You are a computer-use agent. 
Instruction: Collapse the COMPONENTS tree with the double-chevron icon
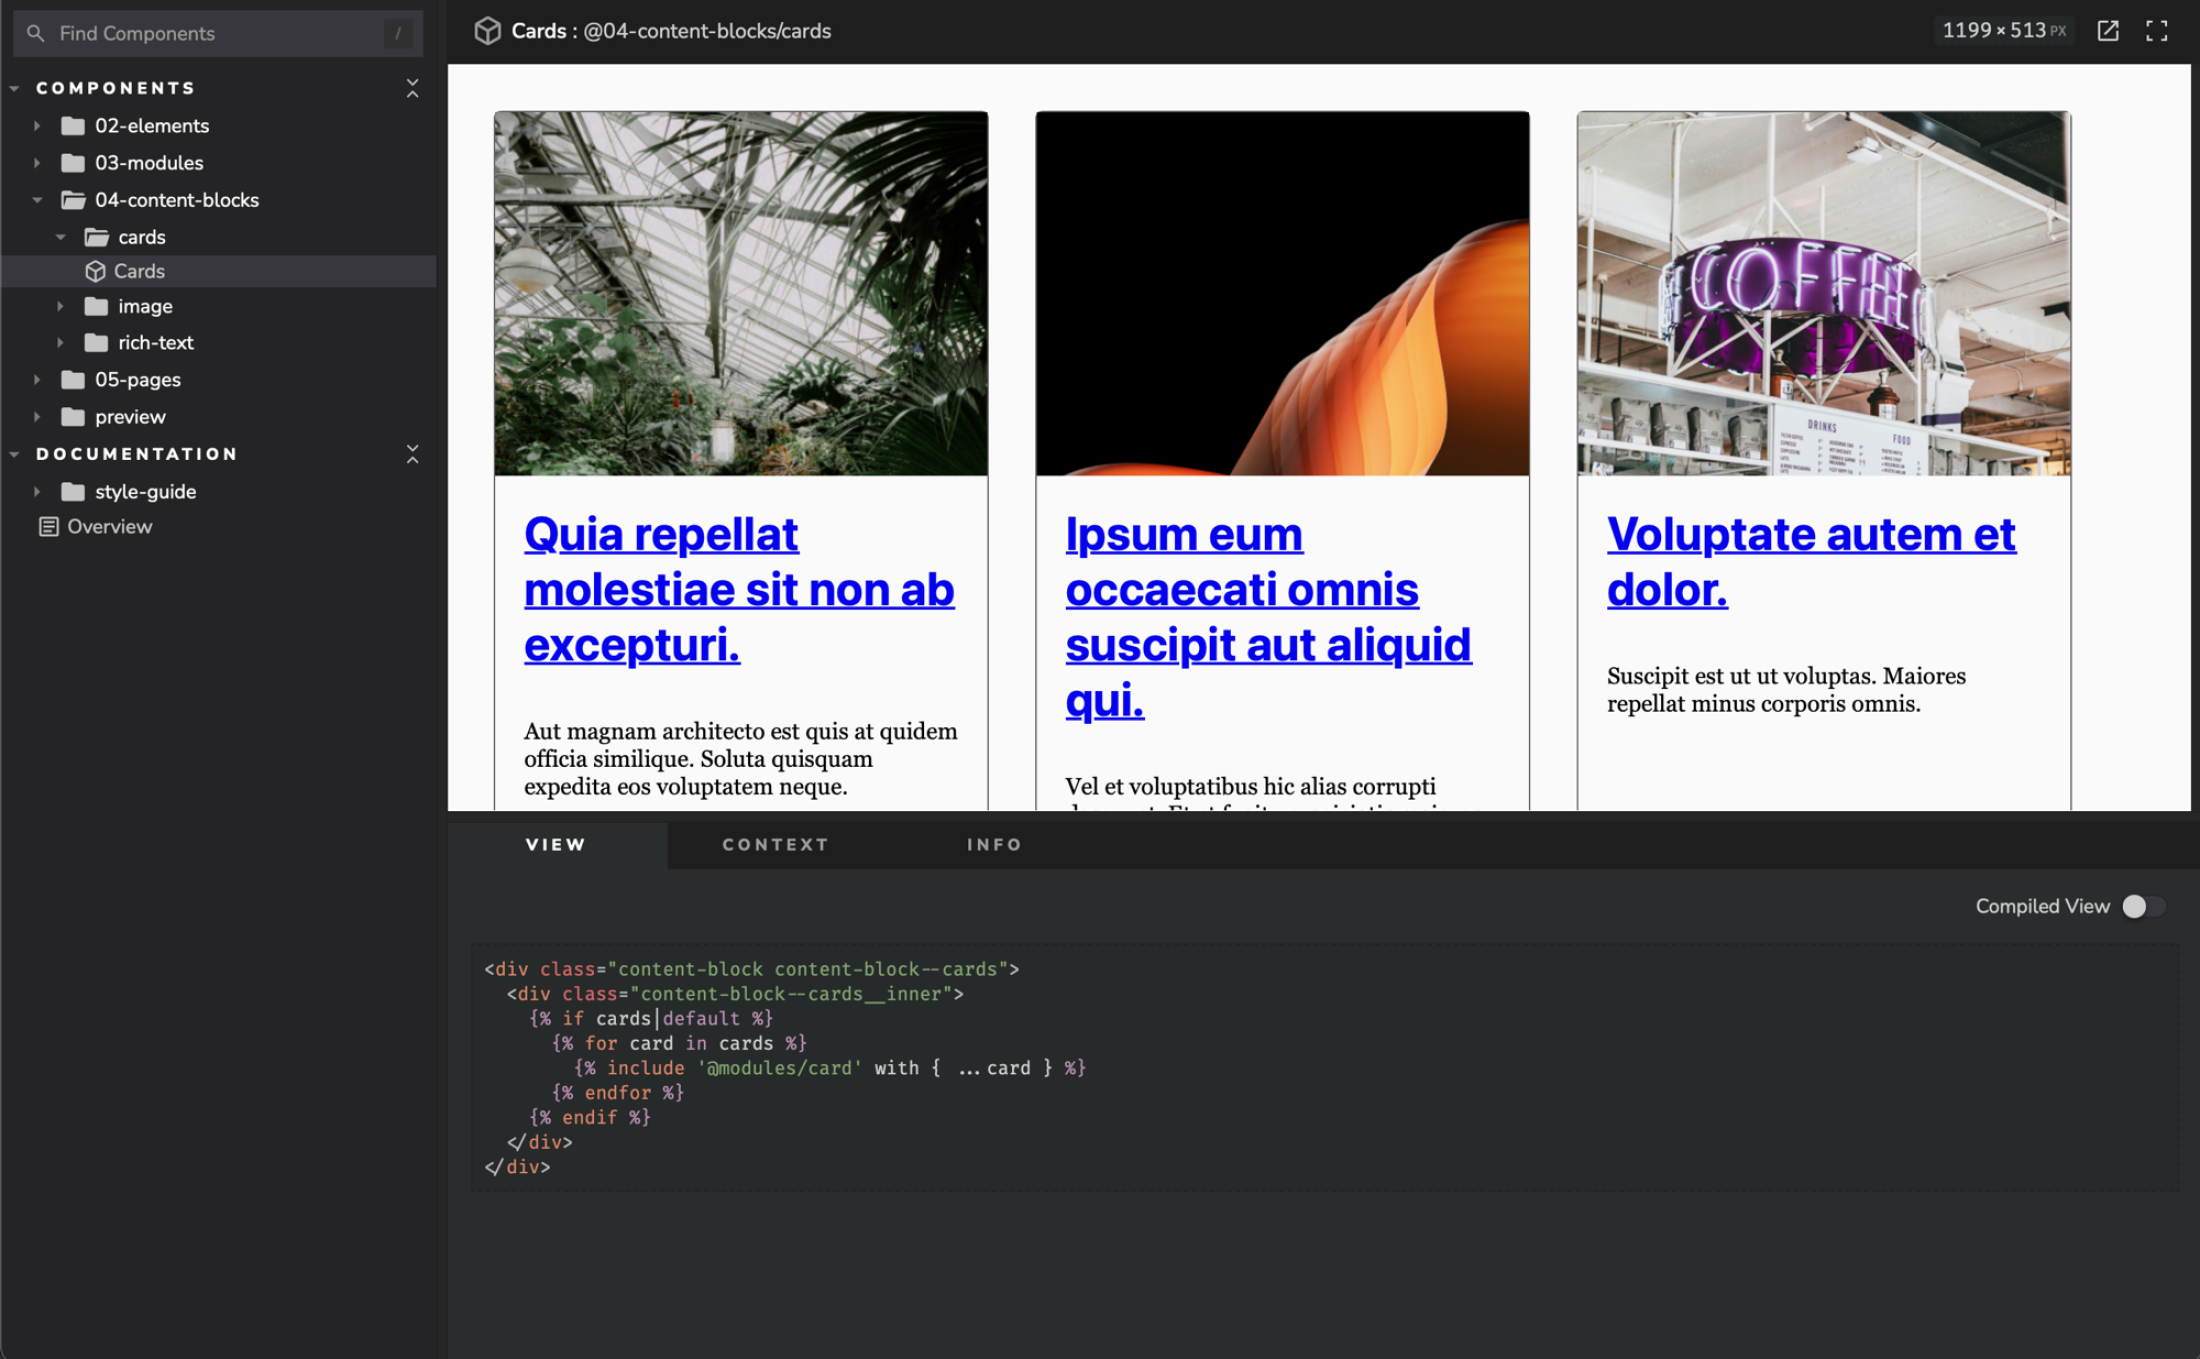[413, 89]
